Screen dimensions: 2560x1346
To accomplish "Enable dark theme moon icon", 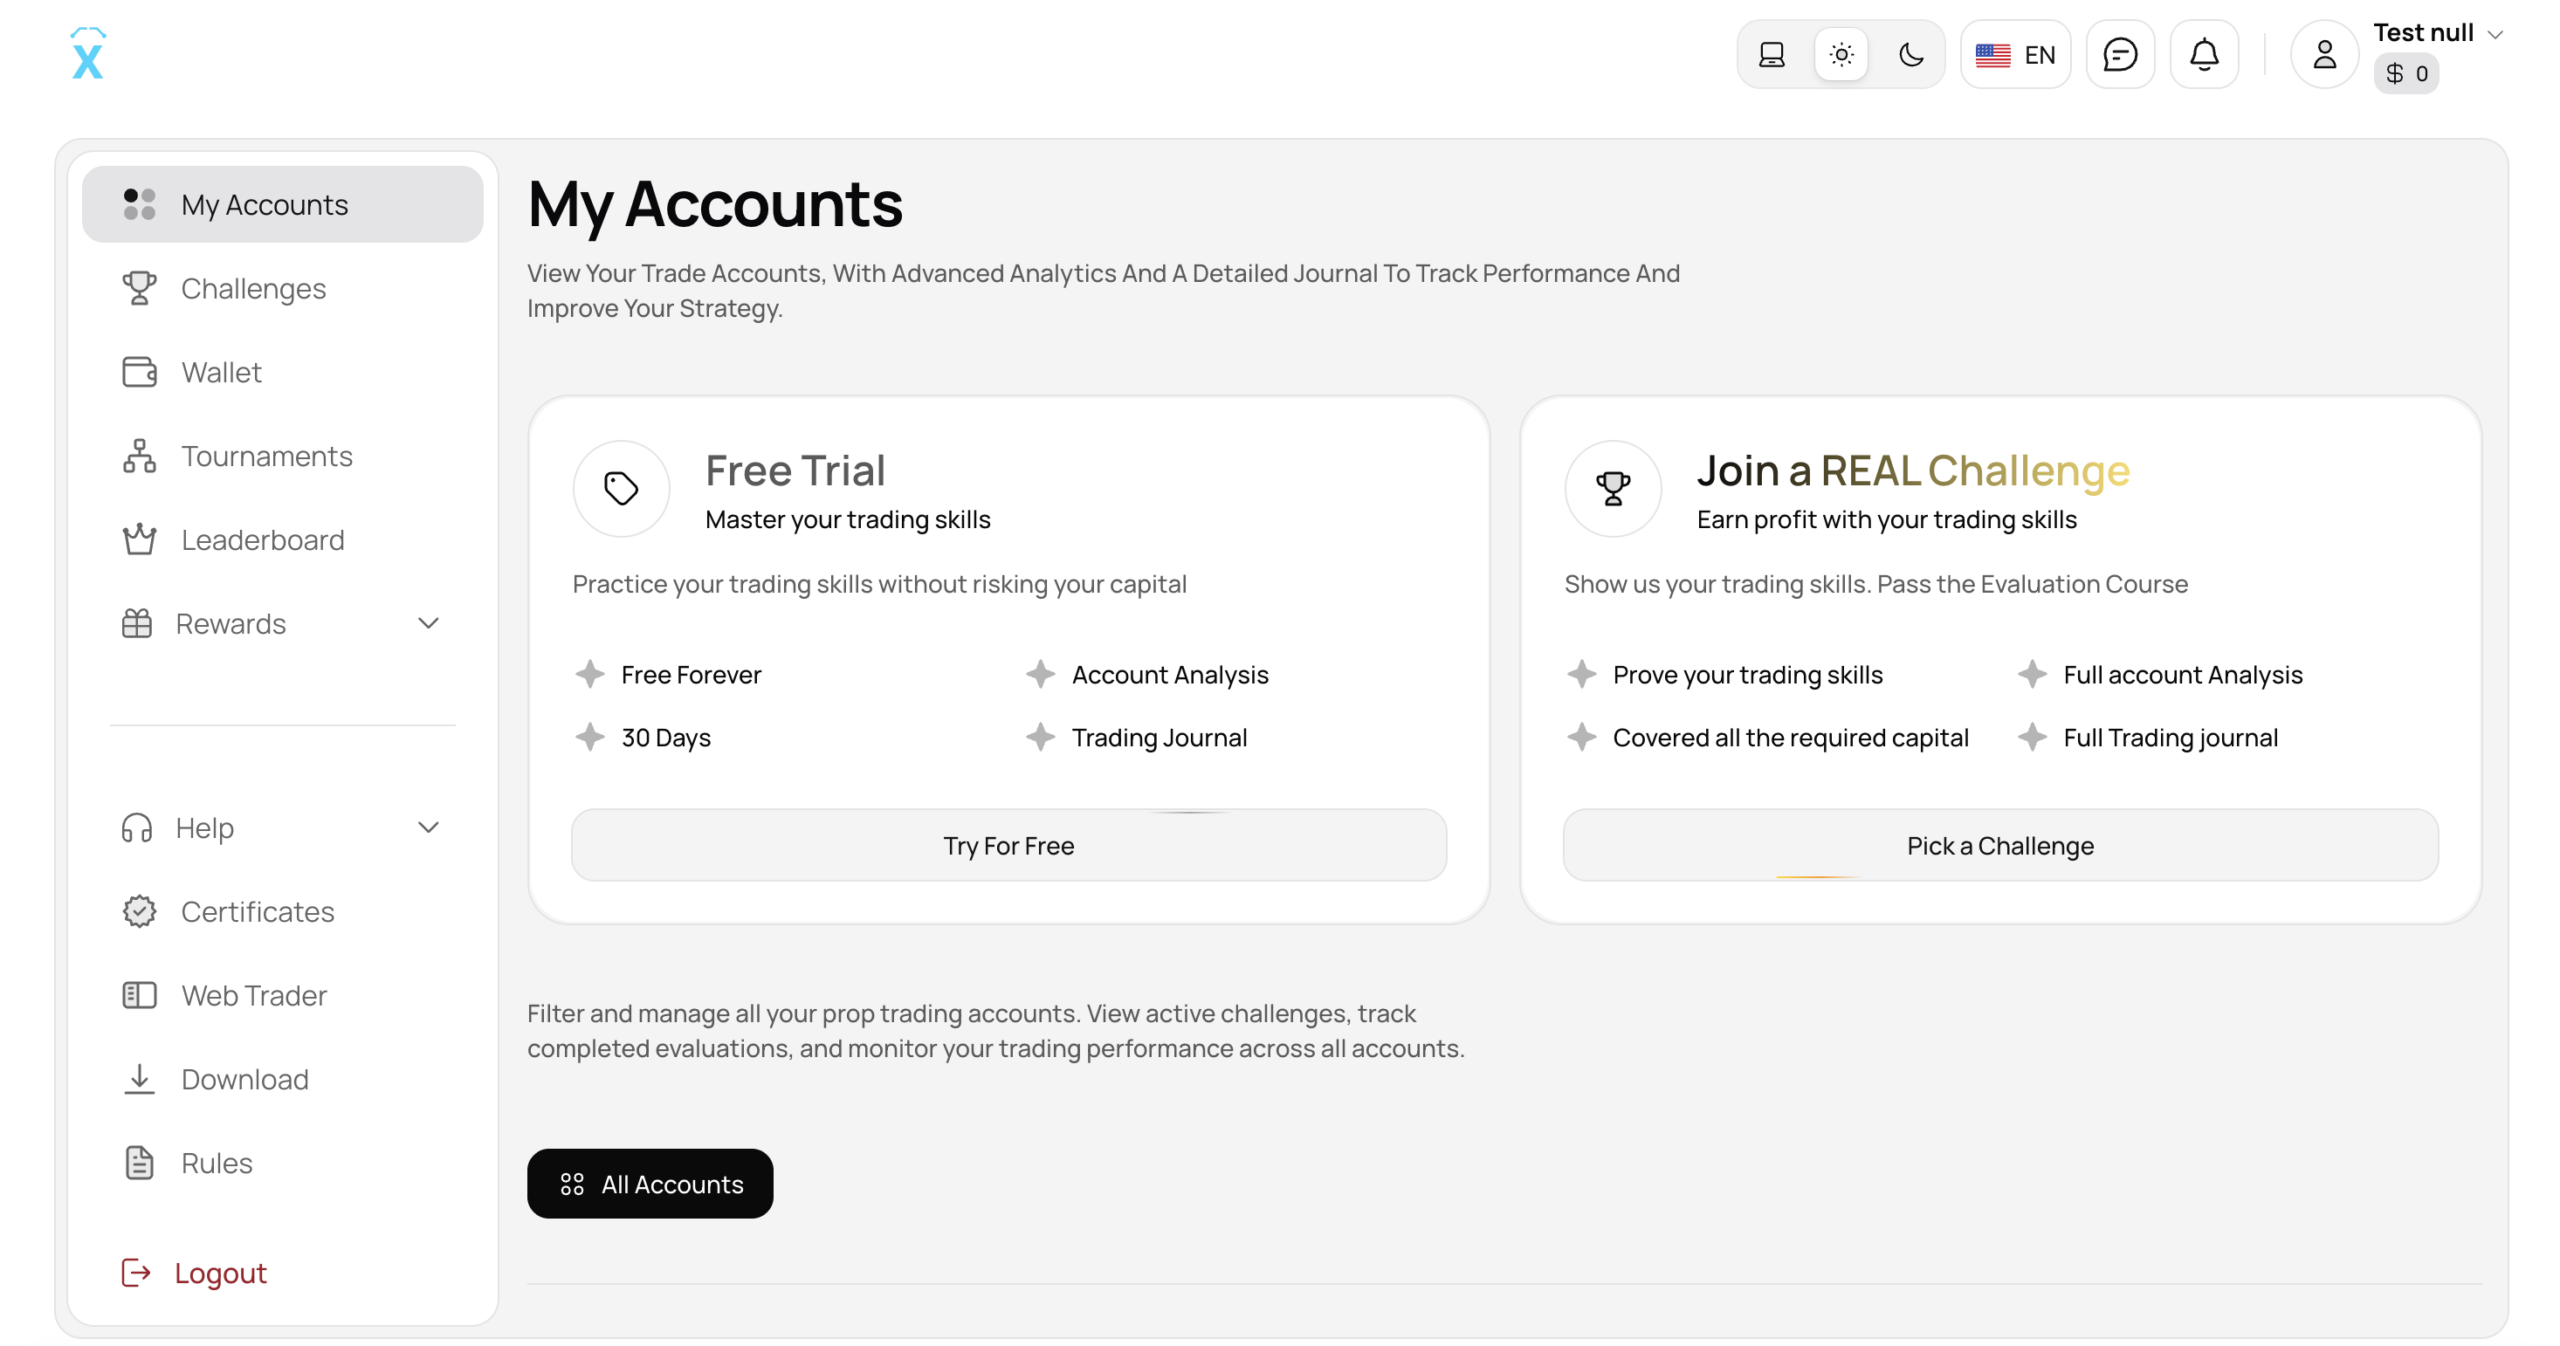I will click(x=1911, y=54).
